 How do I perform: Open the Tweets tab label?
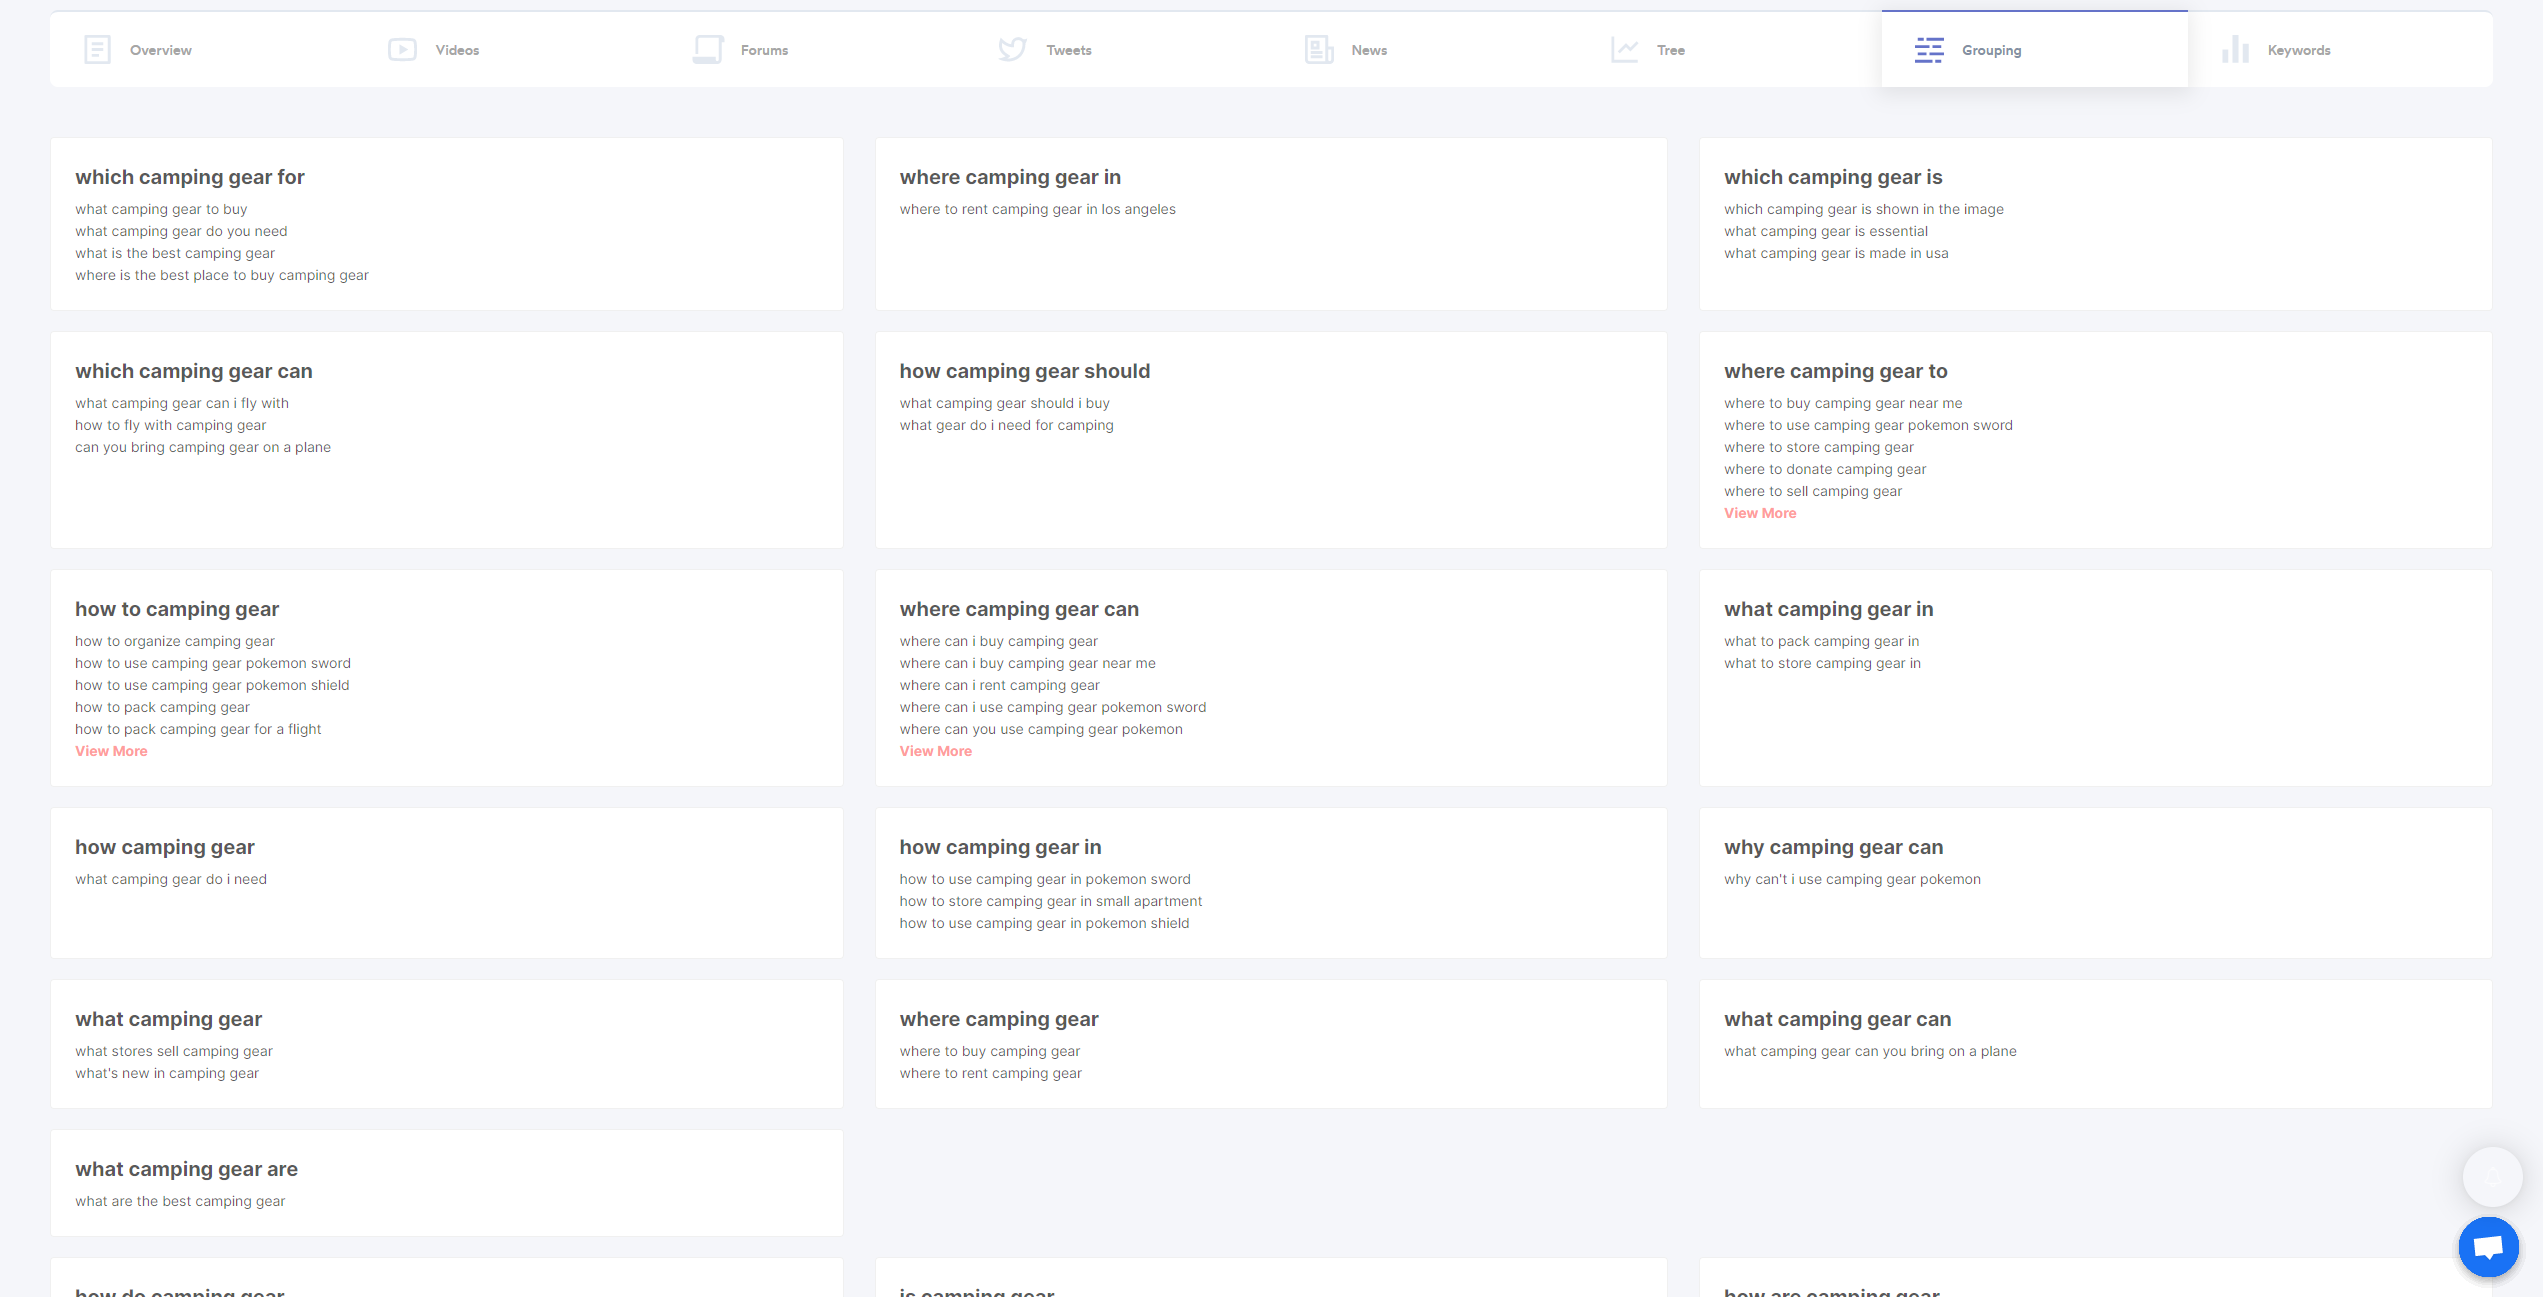coord(1068,50)
